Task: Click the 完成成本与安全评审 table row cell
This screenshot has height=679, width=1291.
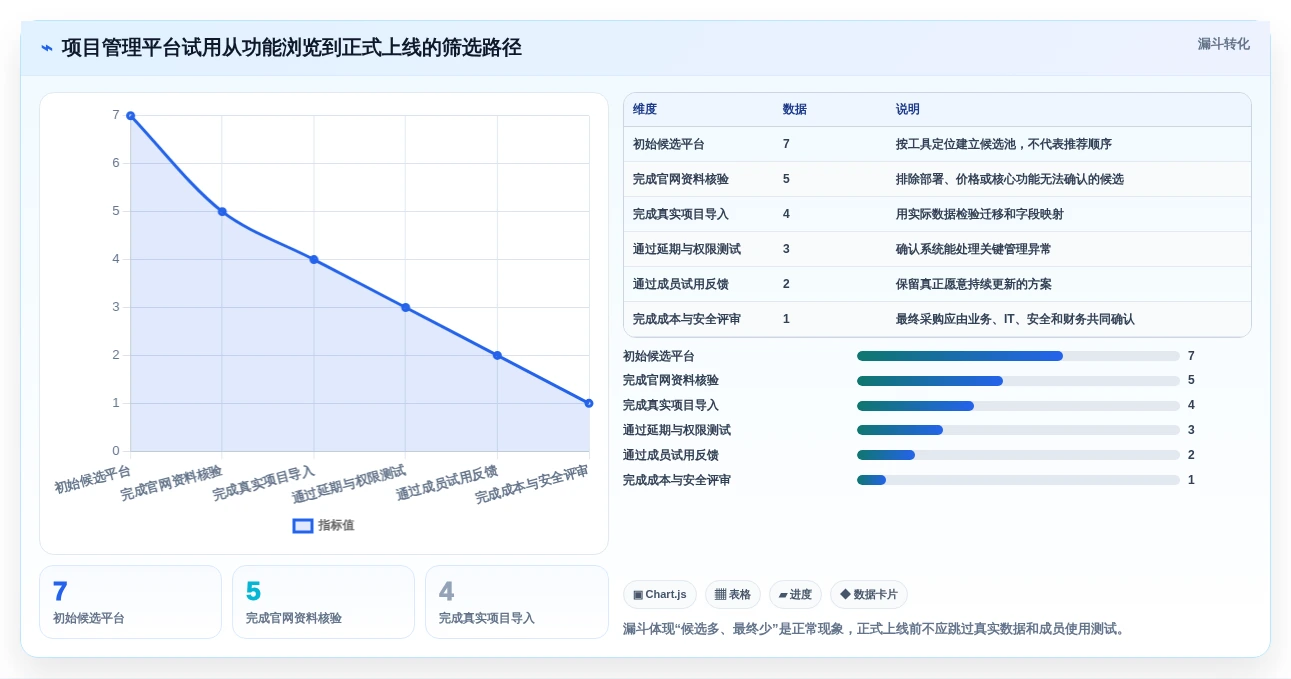Action: [687, 320]
